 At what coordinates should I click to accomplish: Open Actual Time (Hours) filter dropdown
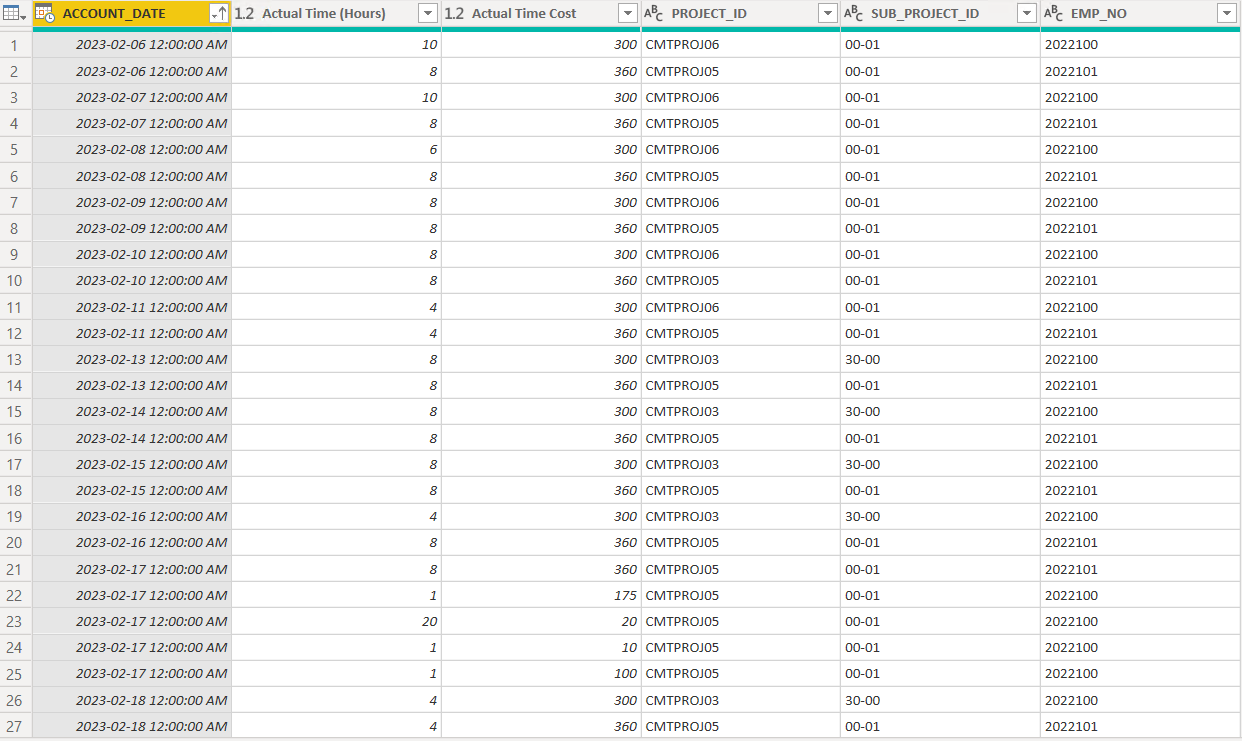(x=427, y=14)
